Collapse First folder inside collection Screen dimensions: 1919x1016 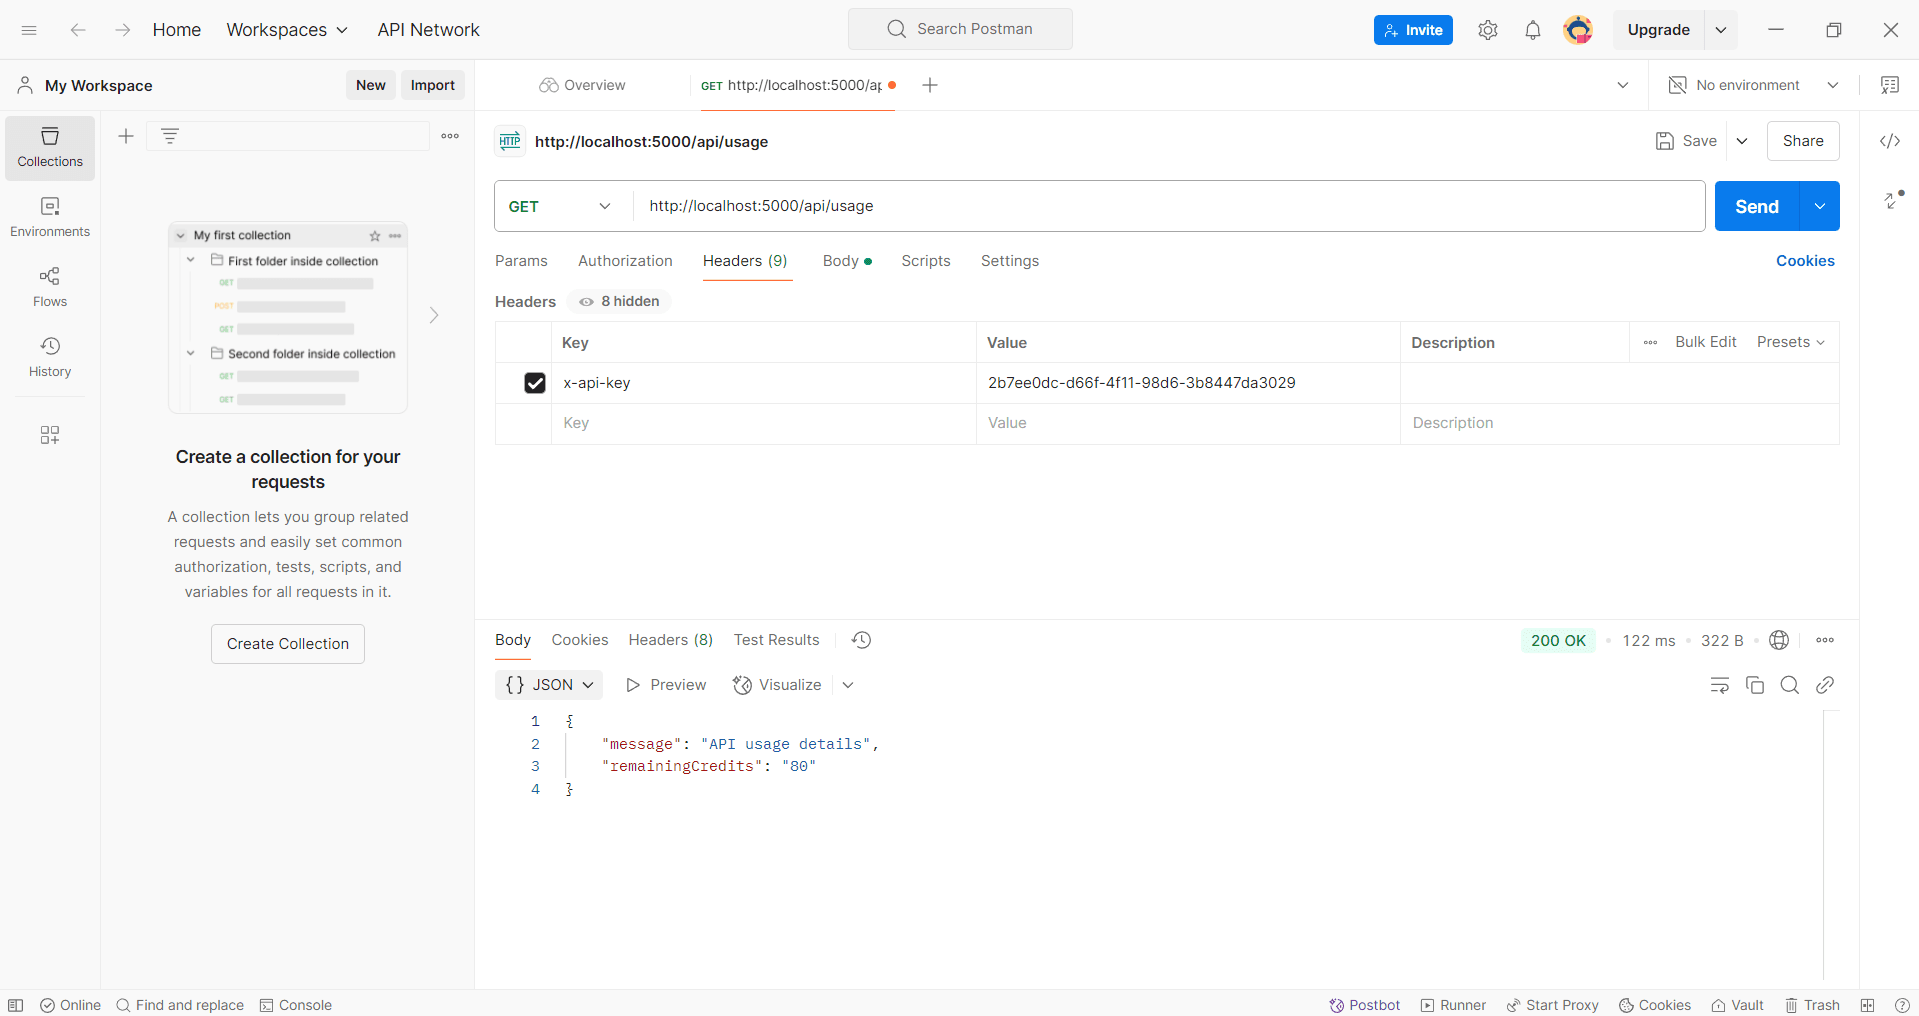(191, 260)
